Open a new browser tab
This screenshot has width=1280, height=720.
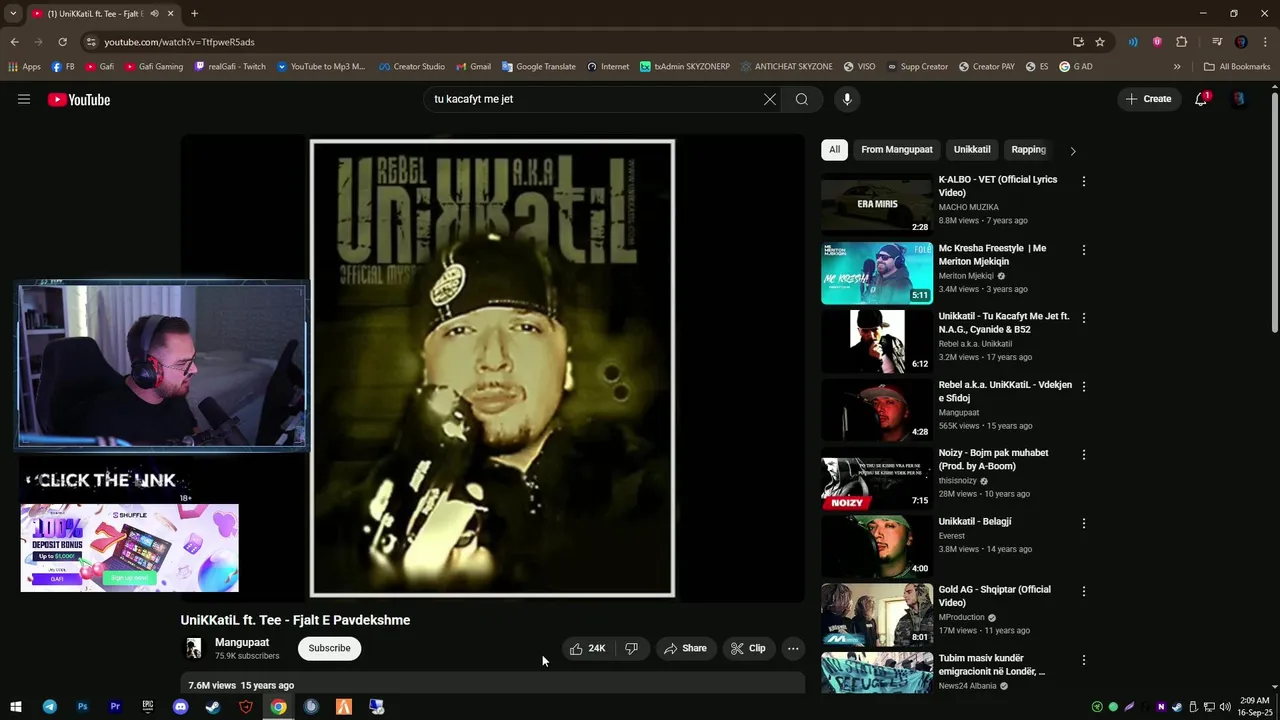194,14
